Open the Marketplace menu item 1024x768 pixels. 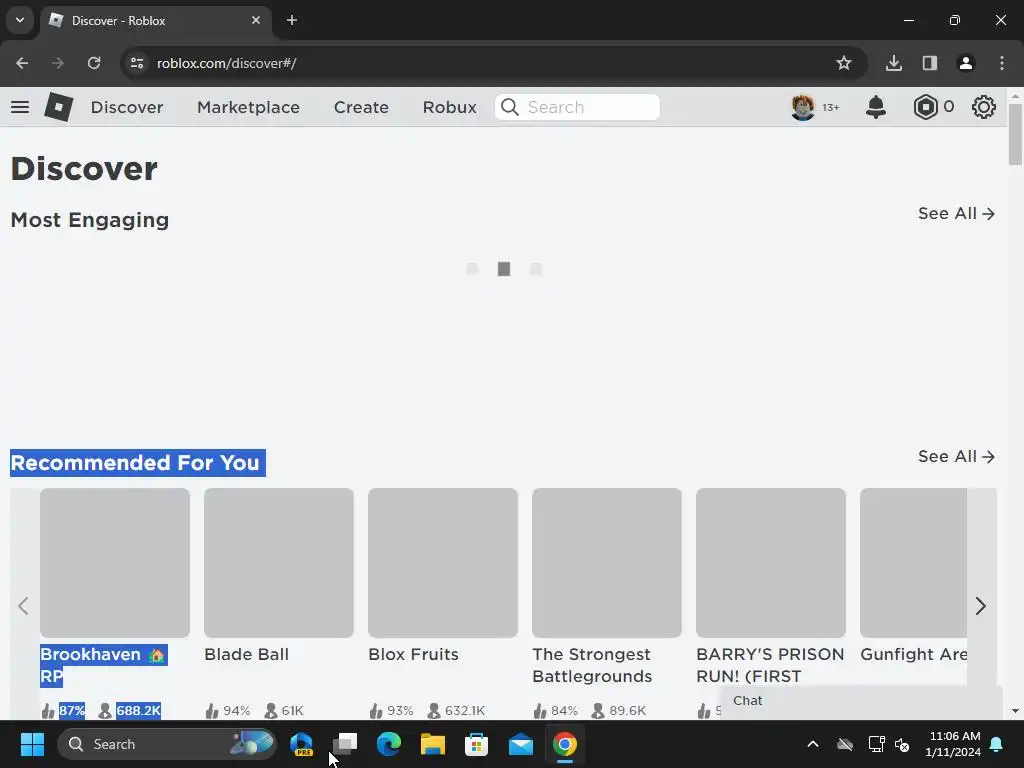[248, 107]
